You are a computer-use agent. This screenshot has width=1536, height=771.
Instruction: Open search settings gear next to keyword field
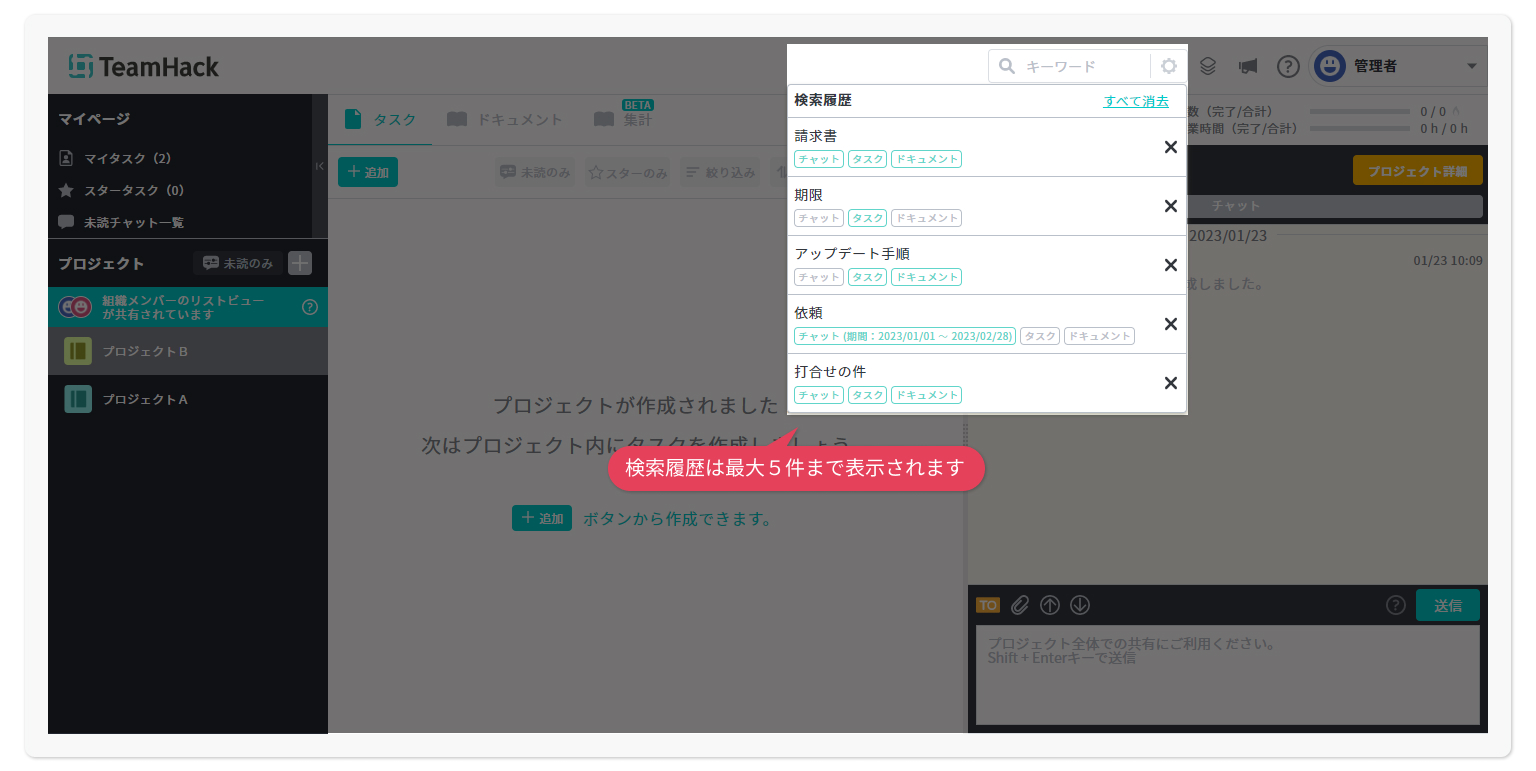pos(1168,67)
